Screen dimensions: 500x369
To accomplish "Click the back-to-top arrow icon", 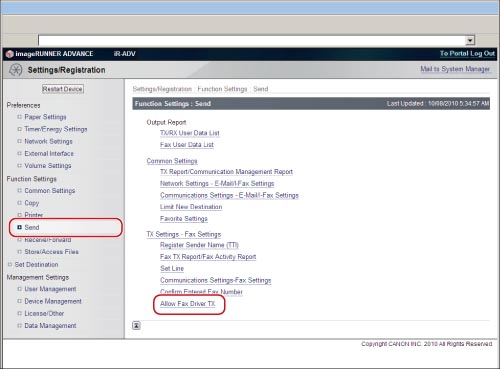I will (x=136, y=325).
